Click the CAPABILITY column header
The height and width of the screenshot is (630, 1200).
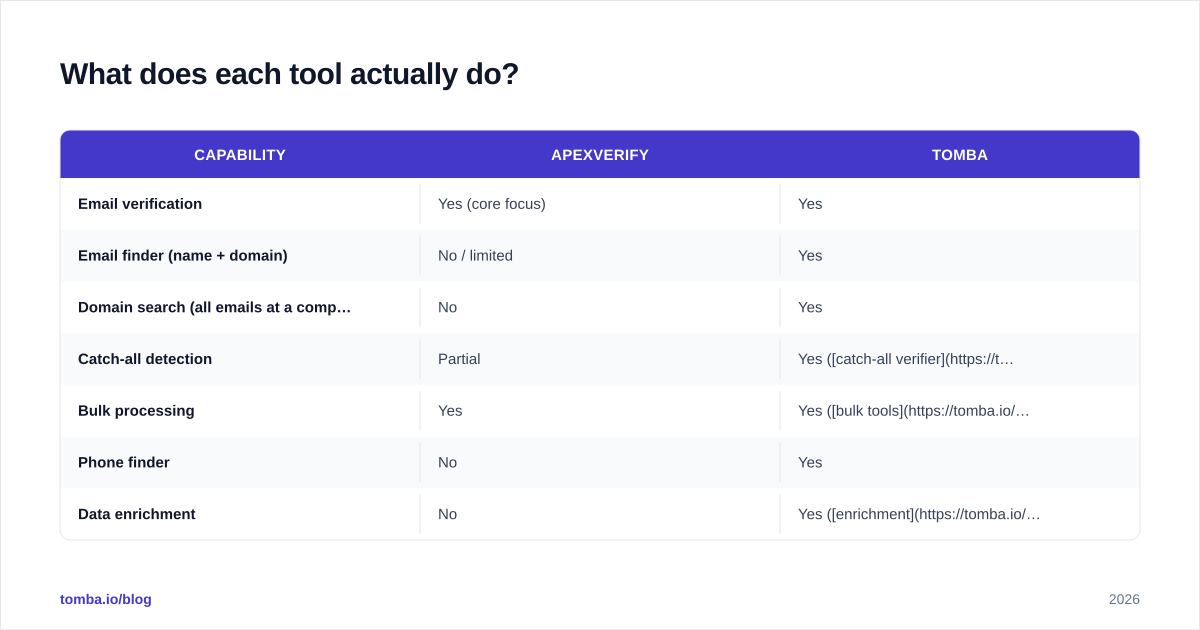(240, 155)
